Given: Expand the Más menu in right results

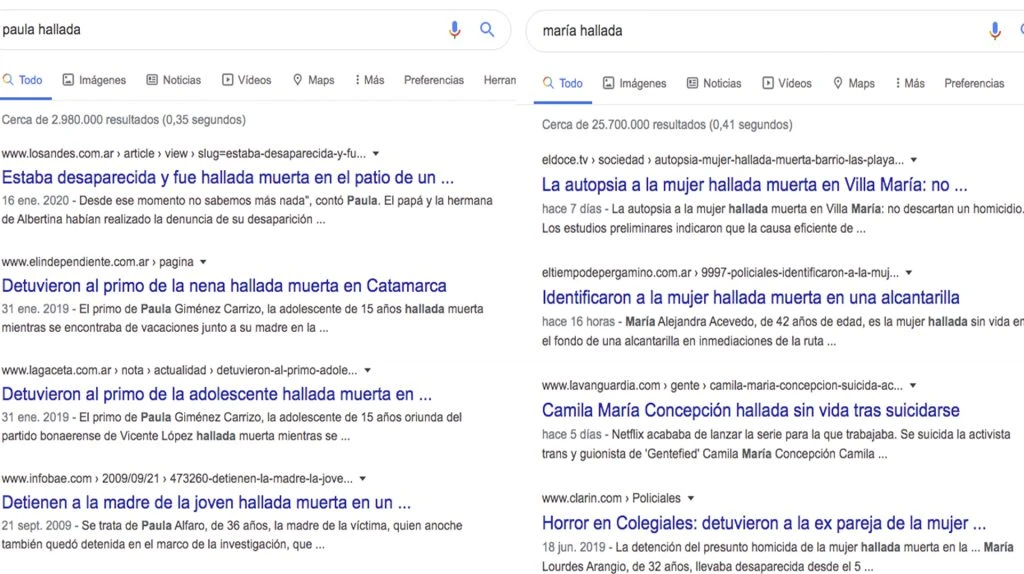Looking at the screenshot, I should click(x=909, y=84).
